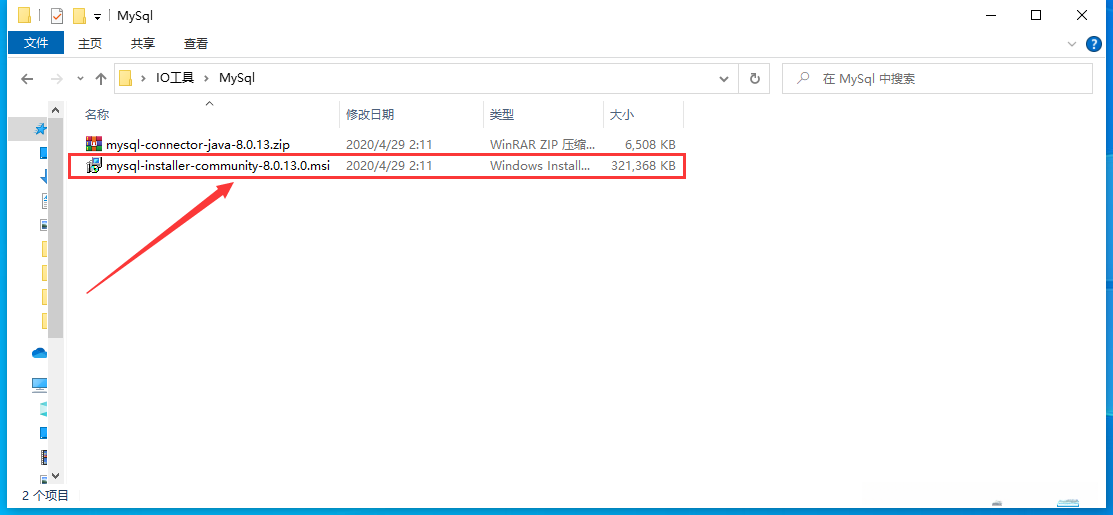
Task: Click the New Folder quick access toolbar icon
Action: (79, 15)
